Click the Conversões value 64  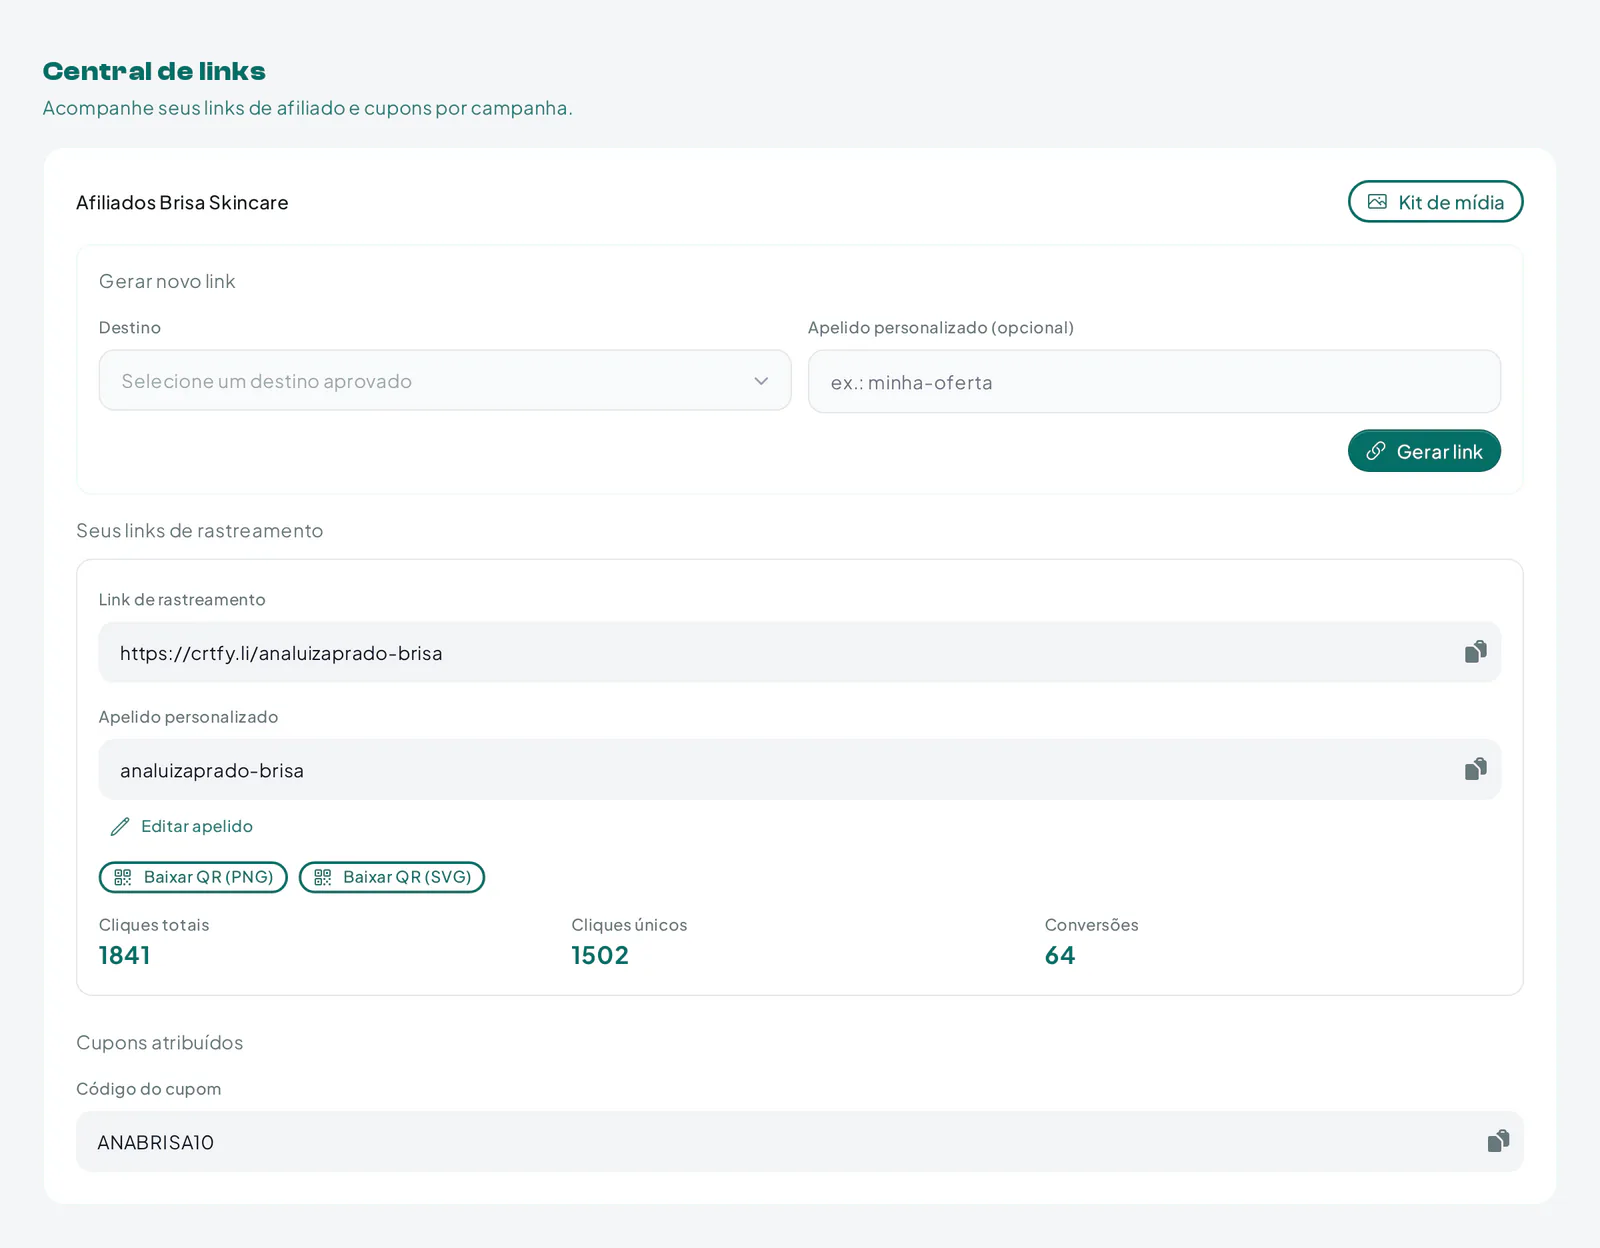click(1060, 955)
